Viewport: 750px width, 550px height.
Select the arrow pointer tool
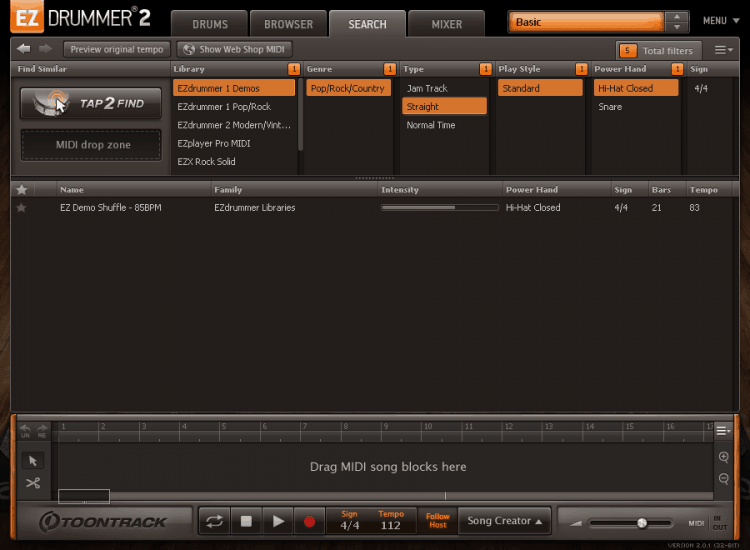33,461
